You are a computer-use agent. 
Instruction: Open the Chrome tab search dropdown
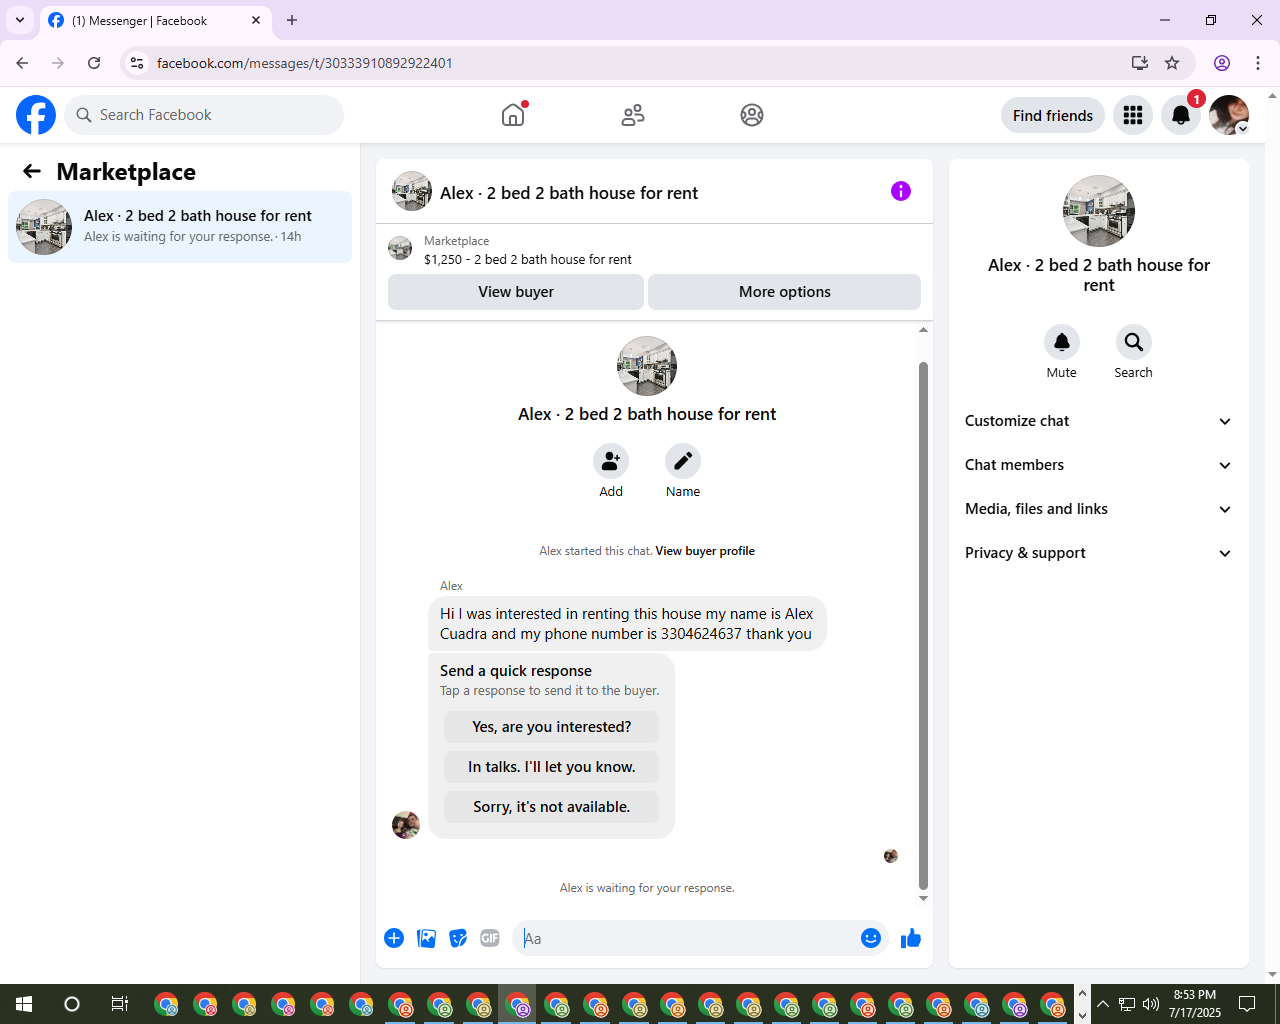tap(20, 20)
